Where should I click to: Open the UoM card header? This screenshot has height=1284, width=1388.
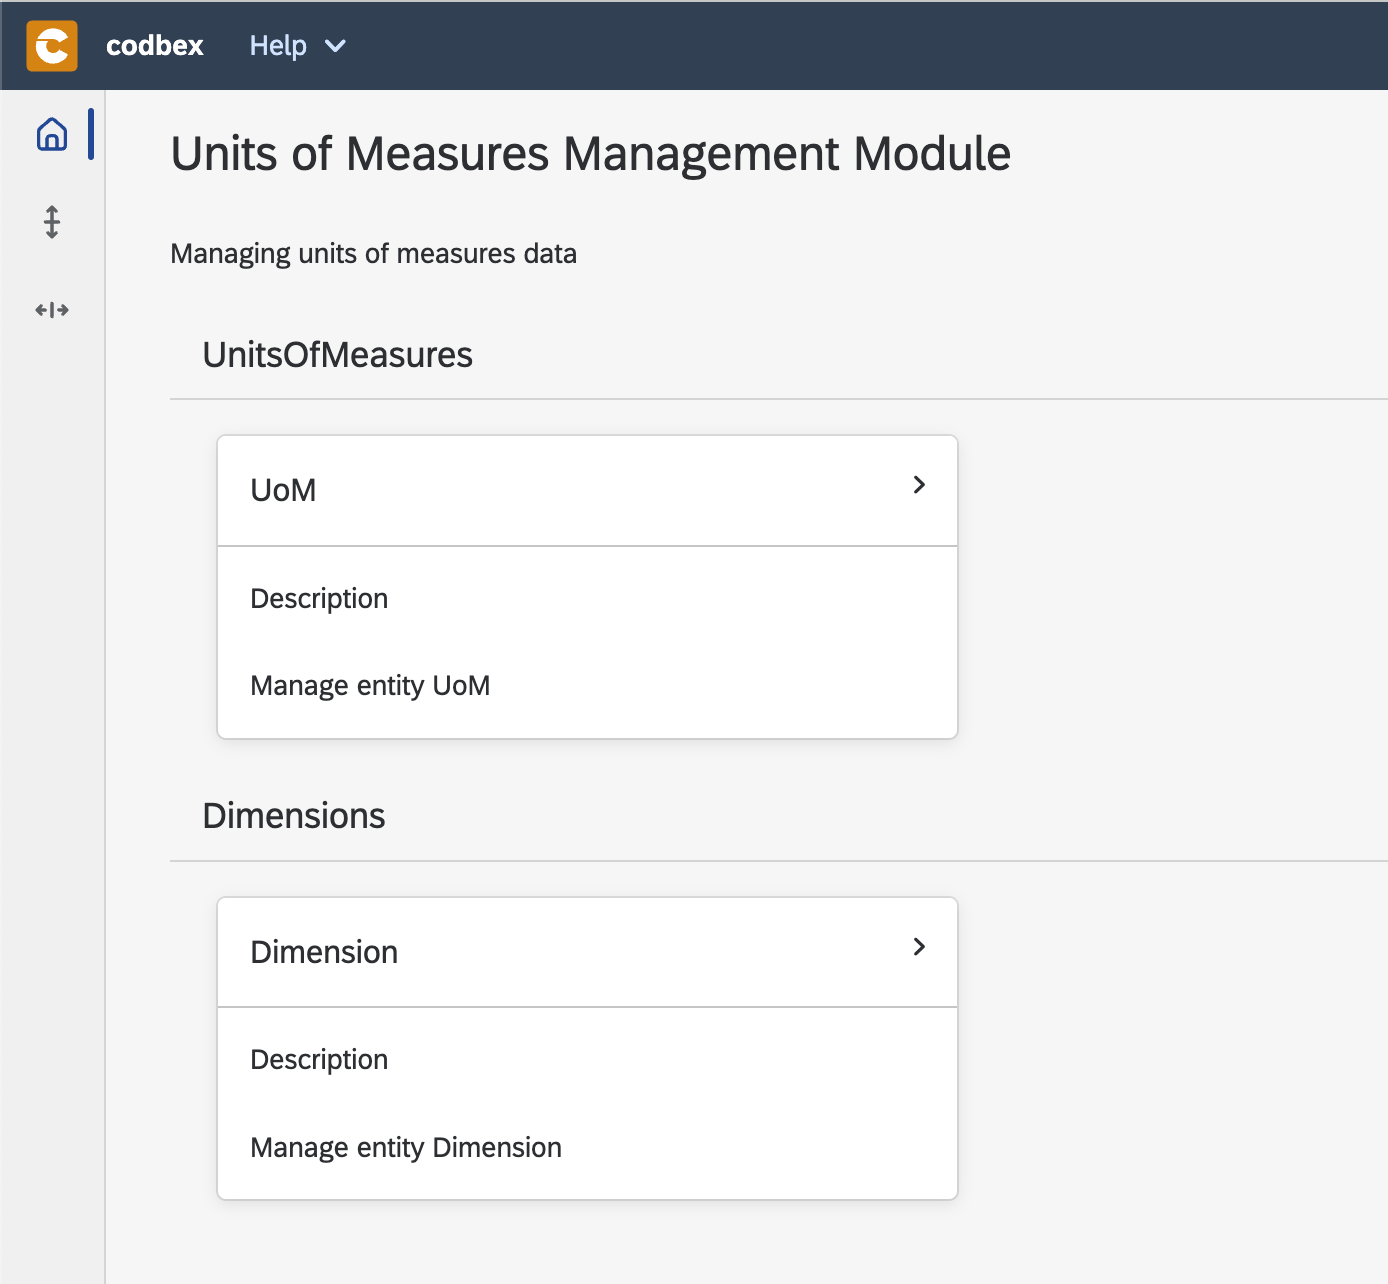[x=588, y=491]
